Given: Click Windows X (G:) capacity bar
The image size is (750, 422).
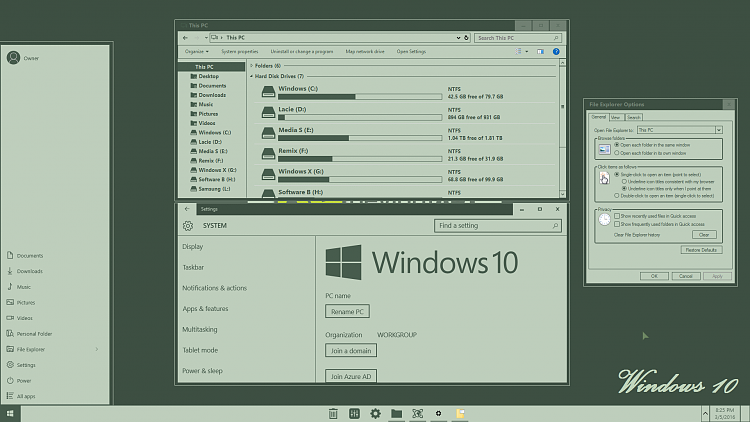Looking at the screenshot, I should [x=360, y=179].
